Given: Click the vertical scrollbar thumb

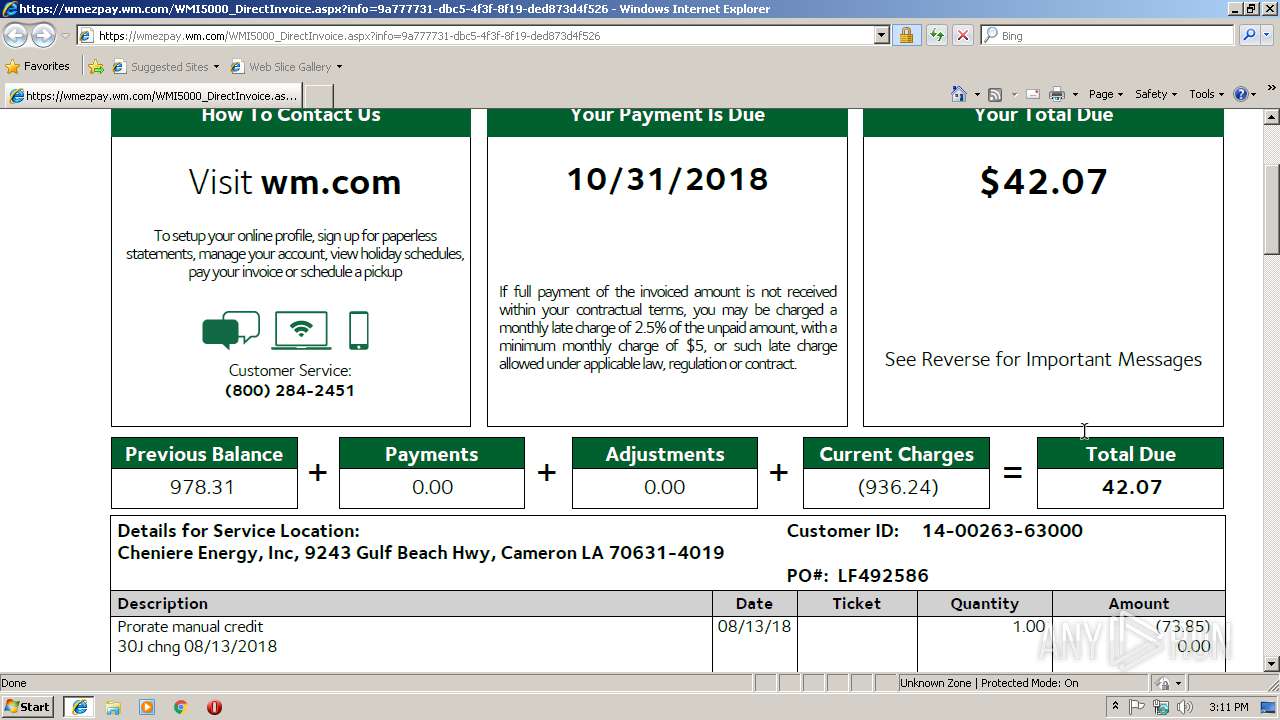Looking at the screenshot, I should (1272, 209).
